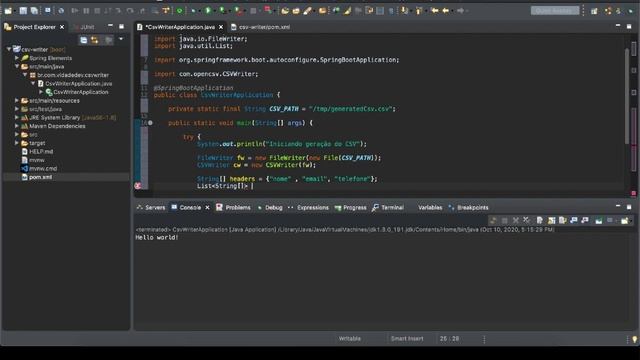Open the Variables tab

click(x=430, y=207)
